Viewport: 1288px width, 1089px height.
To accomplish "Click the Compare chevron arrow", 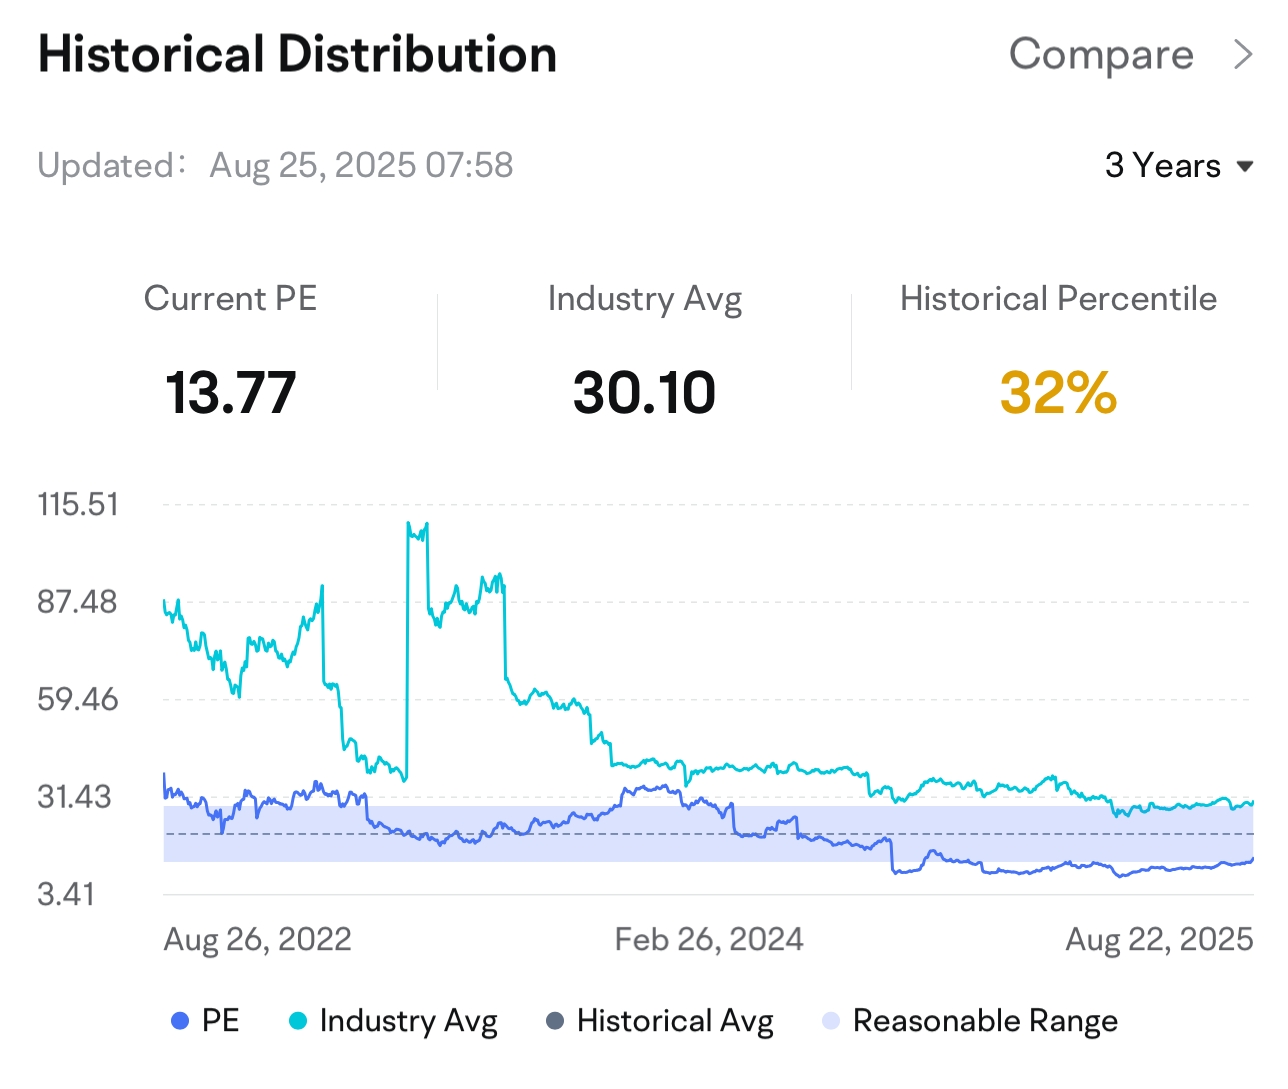I will click(1242, 55).
